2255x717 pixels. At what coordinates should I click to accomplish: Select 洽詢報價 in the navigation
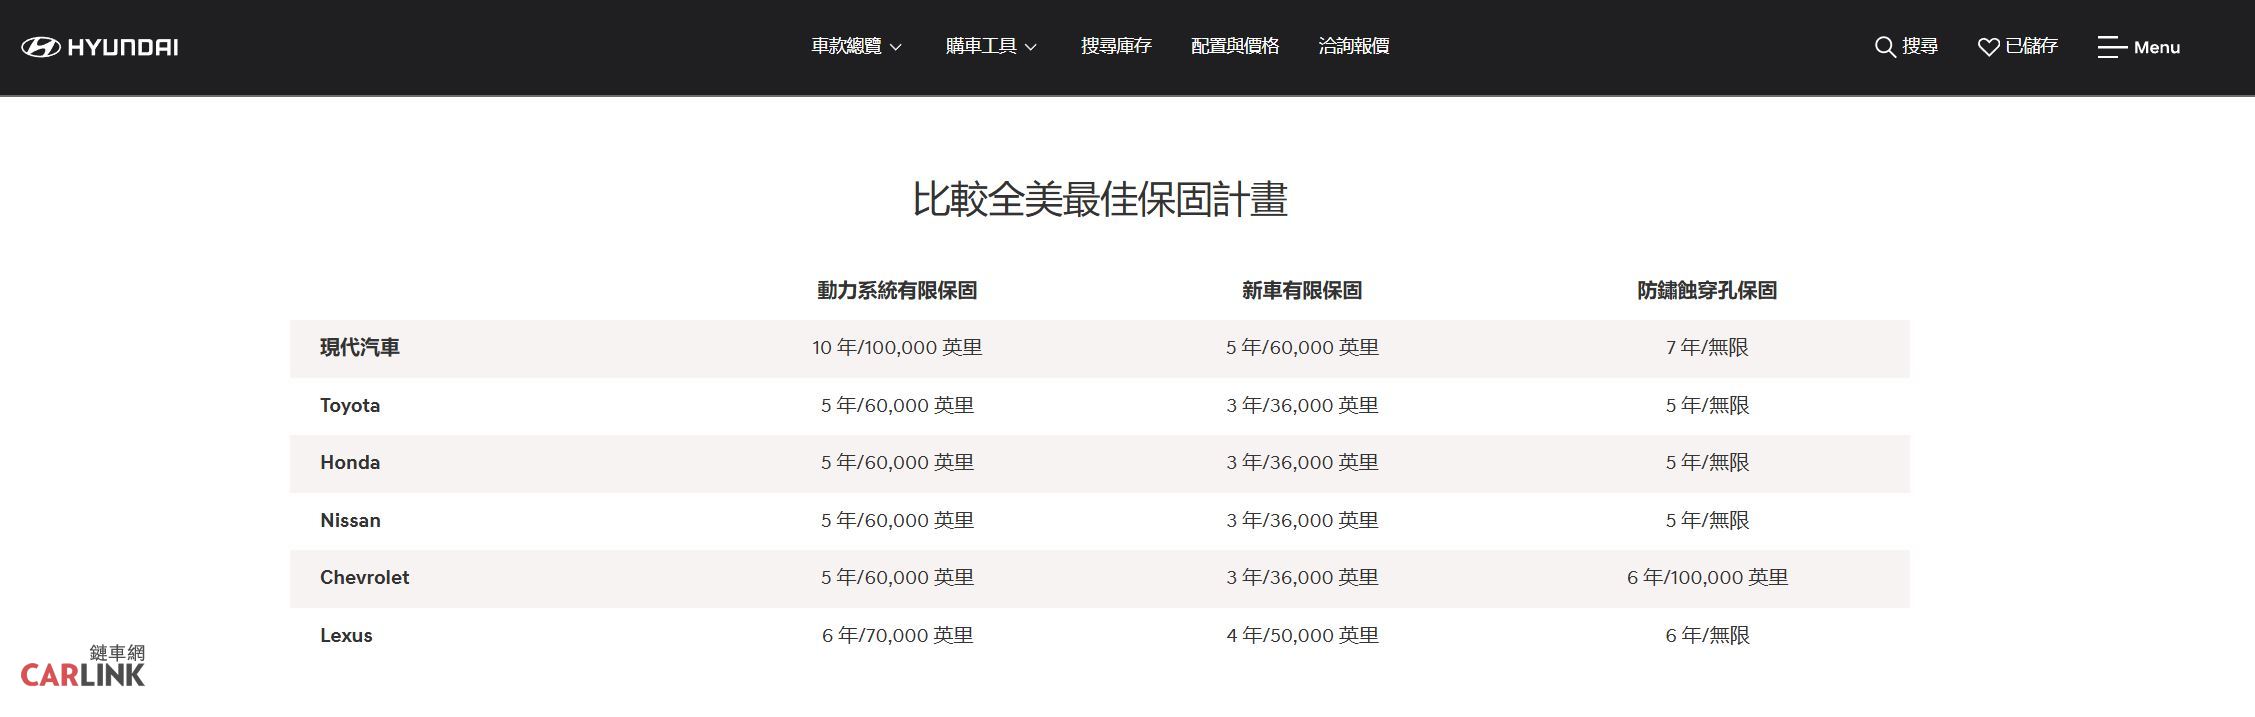point(1353,46)
